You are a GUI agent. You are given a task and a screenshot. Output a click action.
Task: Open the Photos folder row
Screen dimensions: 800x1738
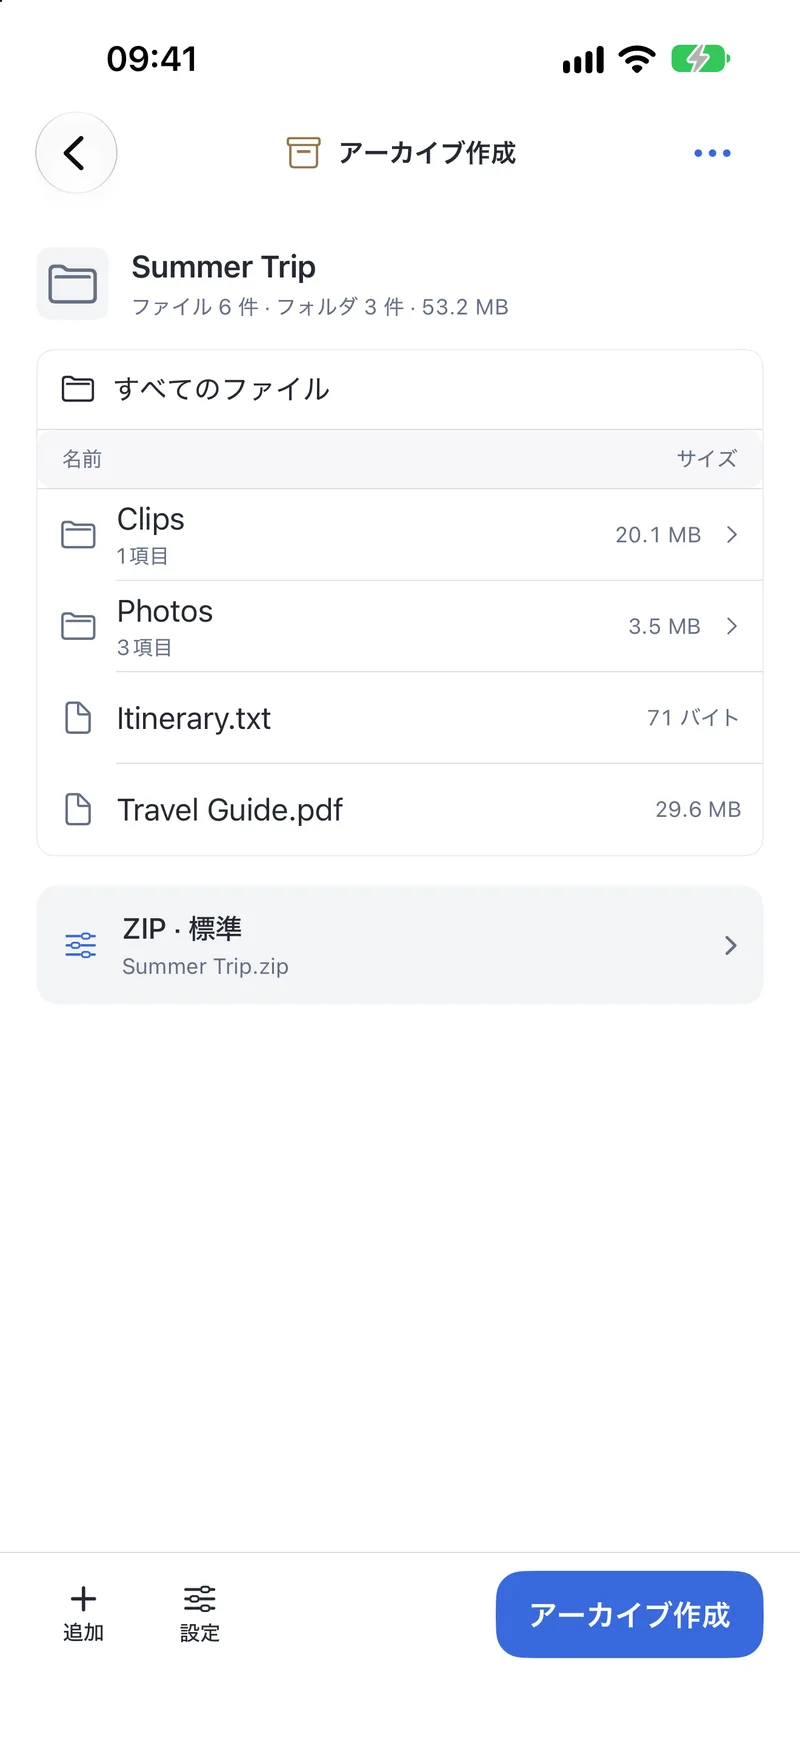[400, 626]
